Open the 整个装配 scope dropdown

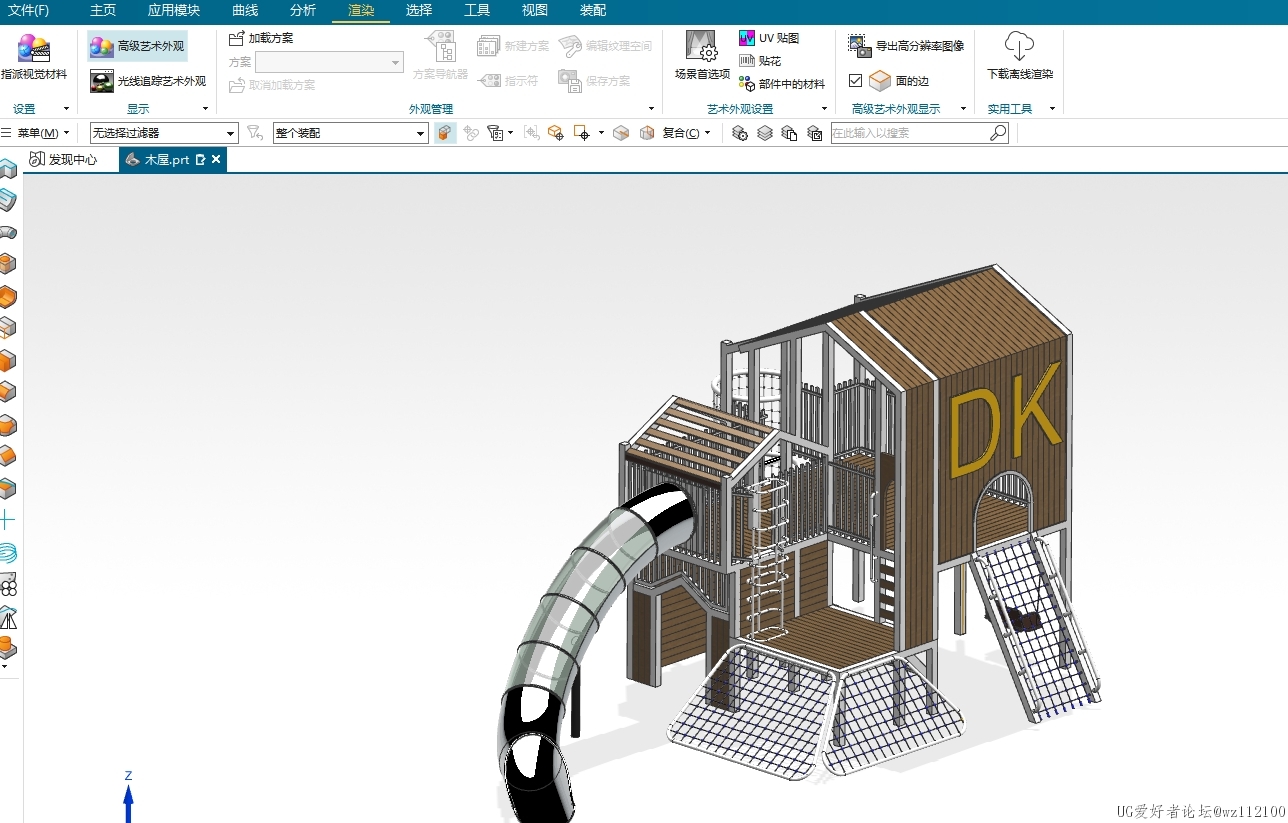coord(350,133)
